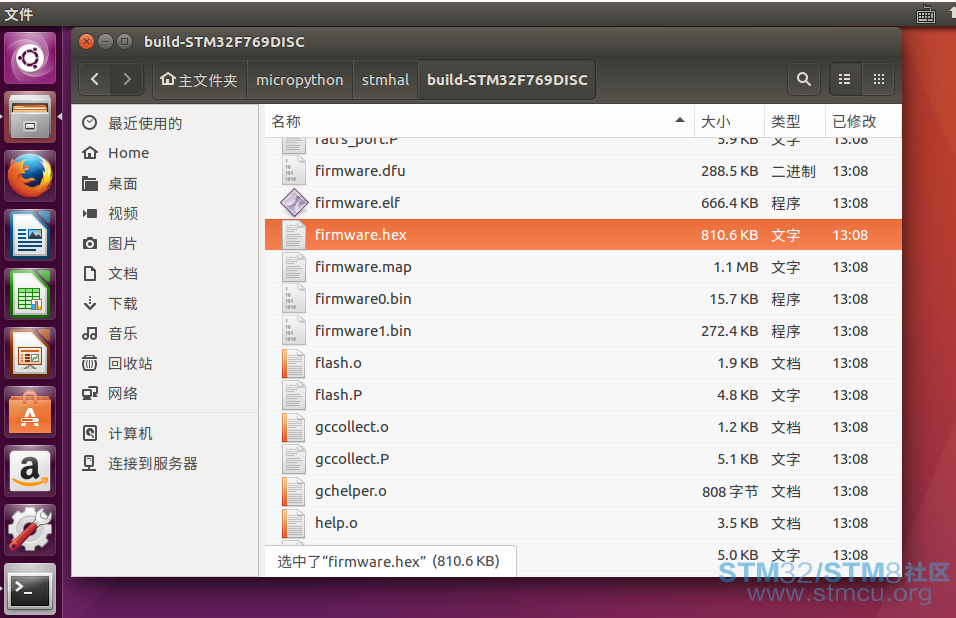Launch LibreOffice Writer from dock
Viewport: 956px width, 618px height.
pyautogui.click(x=30, y=235)
